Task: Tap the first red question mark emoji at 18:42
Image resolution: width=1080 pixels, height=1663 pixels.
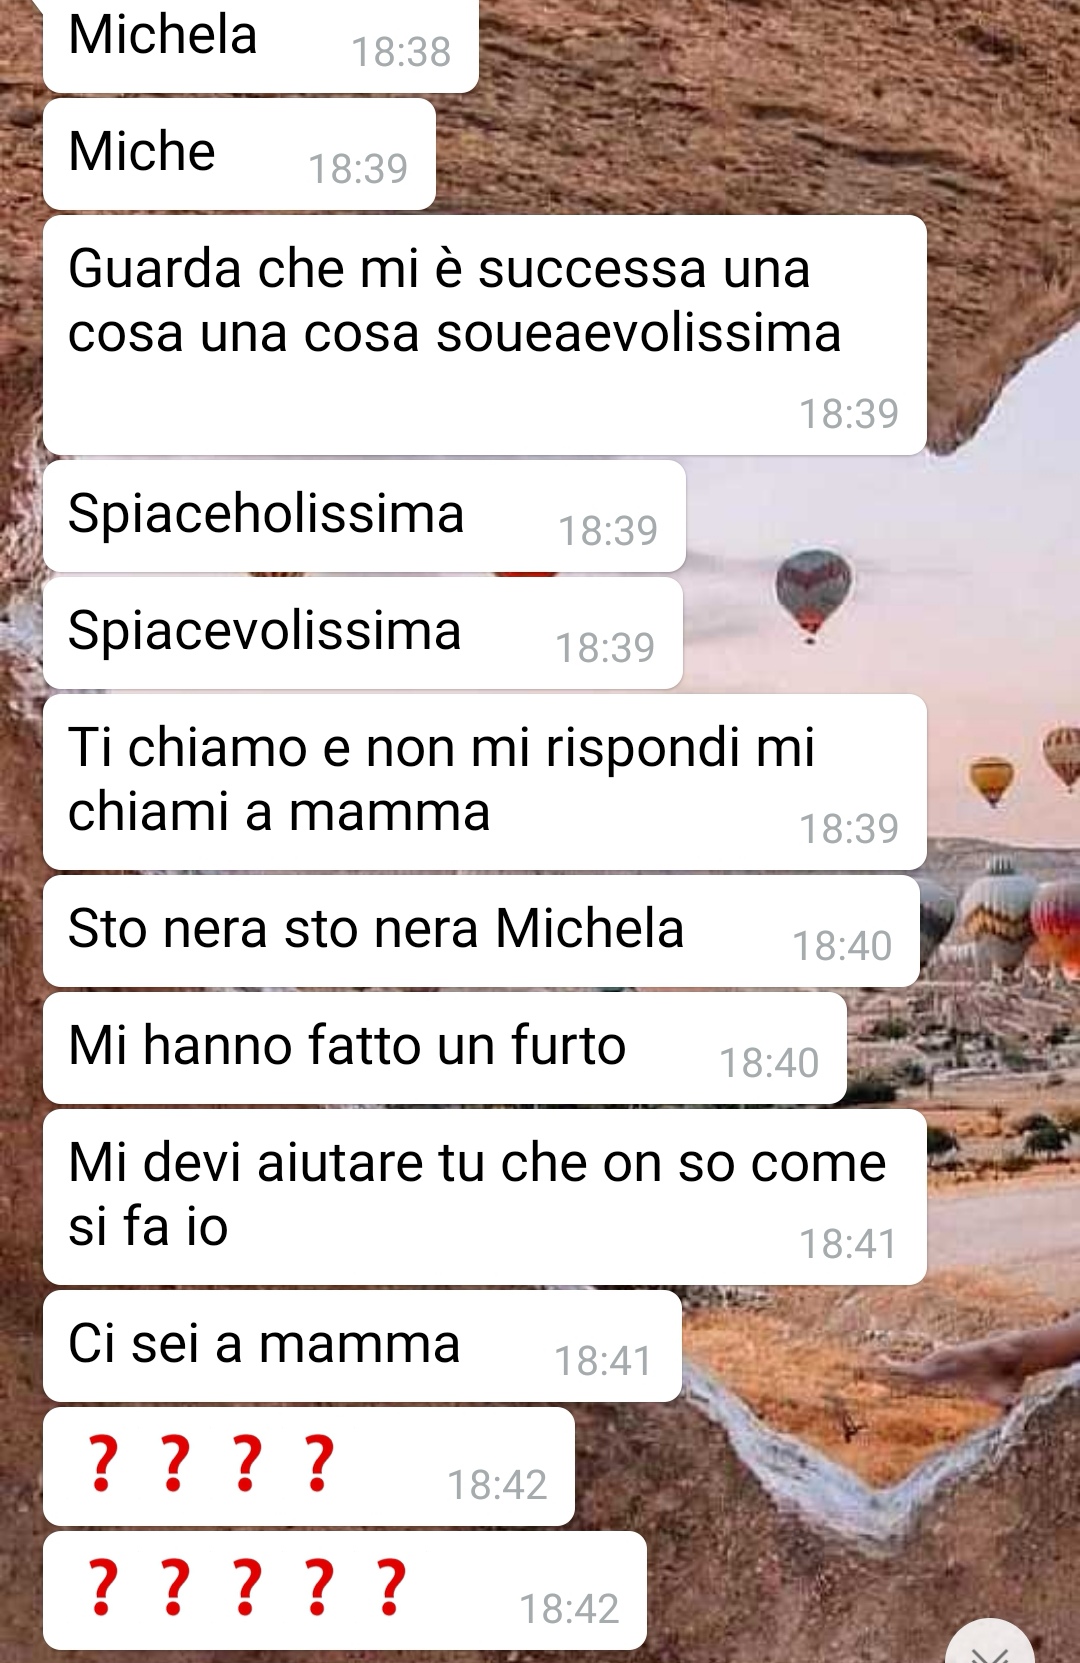Action: click(100, 1463)
